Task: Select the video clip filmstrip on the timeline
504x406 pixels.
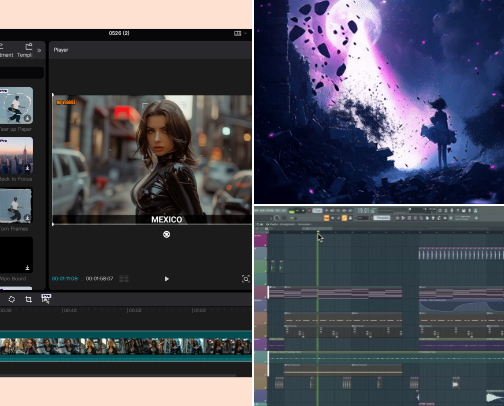Action: (126, 346)
